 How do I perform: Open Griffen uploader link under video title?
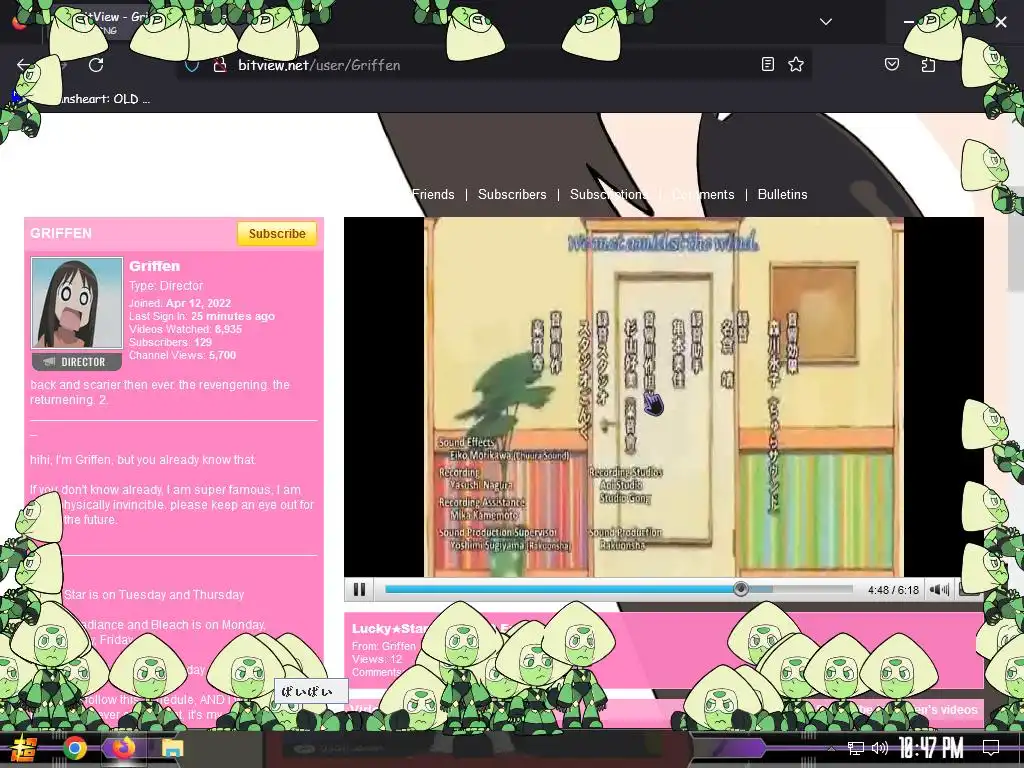click(x=398, y=646)
